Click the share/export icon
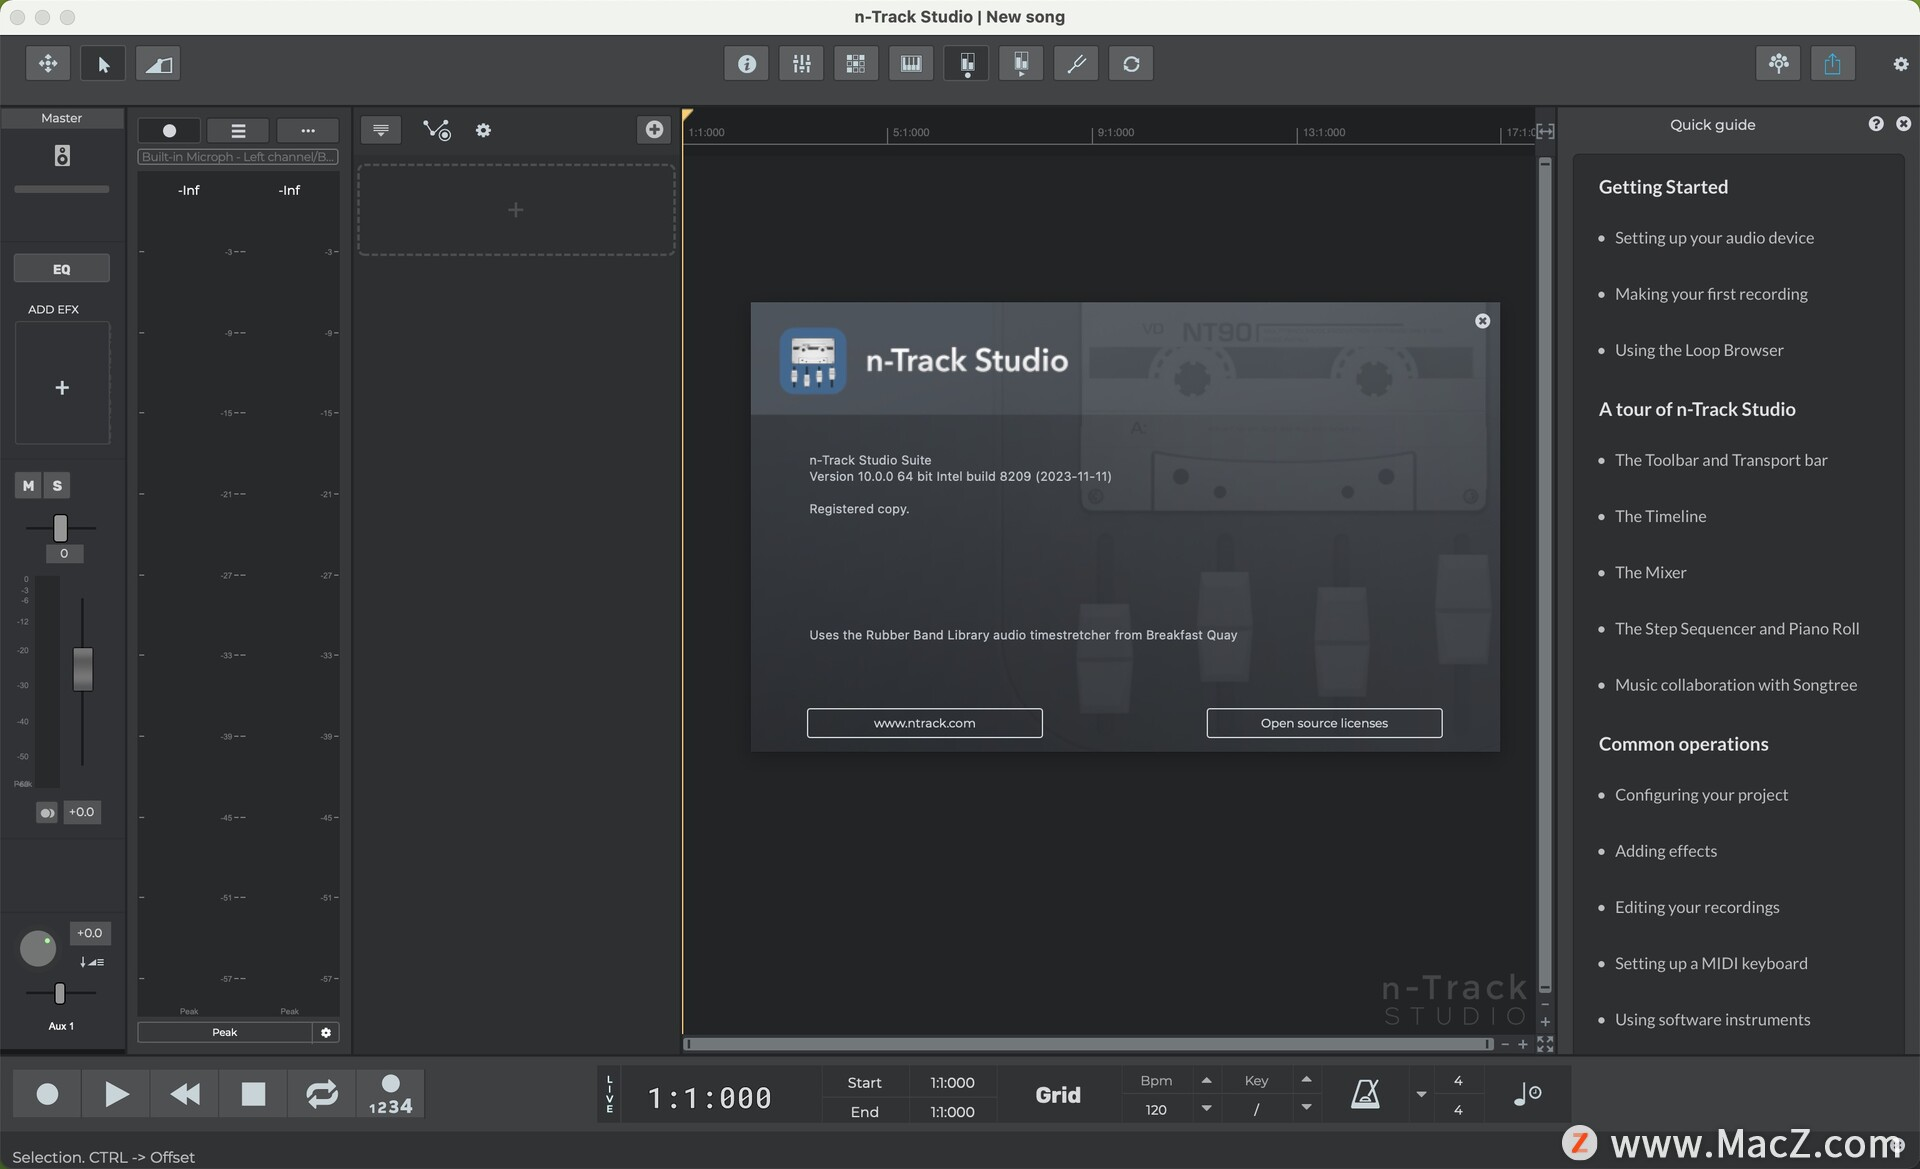Image resolution: width=1920 pixels, height=1169 pixels. 1832,63
